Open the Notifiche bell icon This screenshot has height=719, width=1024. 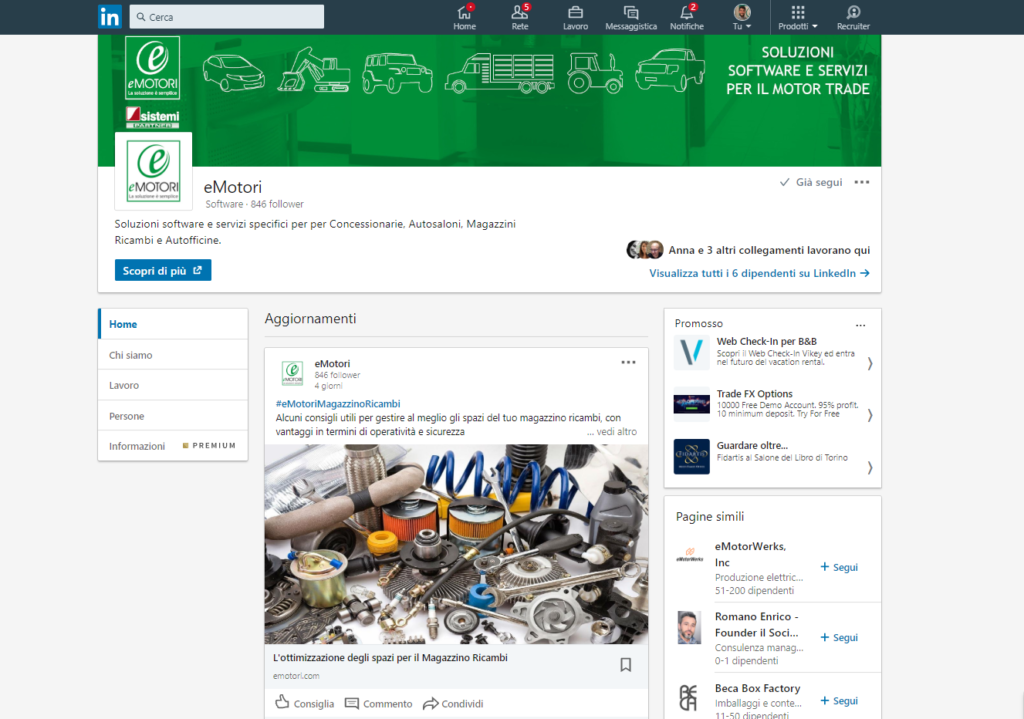687,17
